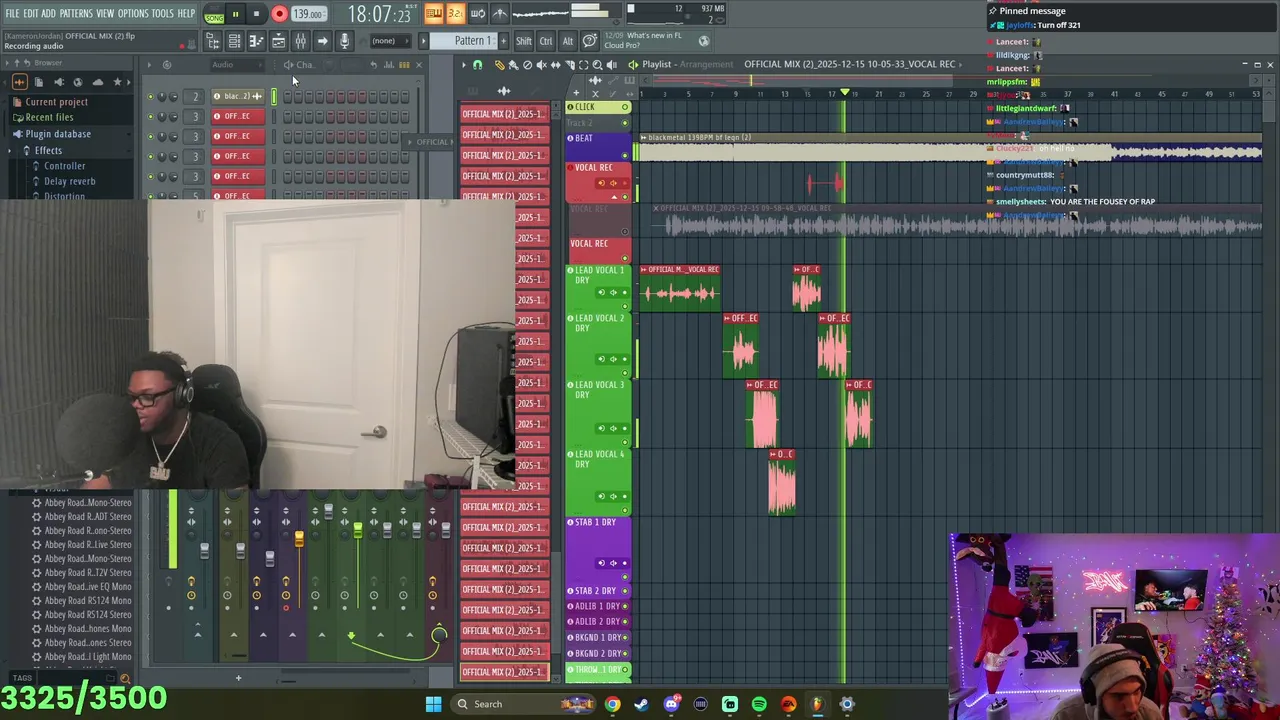Click the Browser cloud tab icon
Screen dimensions: 1280x720
[x=97, y=81]
